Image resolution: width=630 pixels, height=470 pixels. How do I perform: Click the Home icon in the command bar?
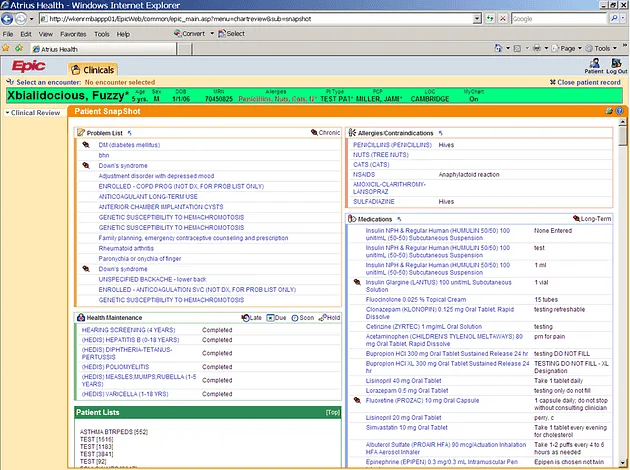(x=499, y=48)
